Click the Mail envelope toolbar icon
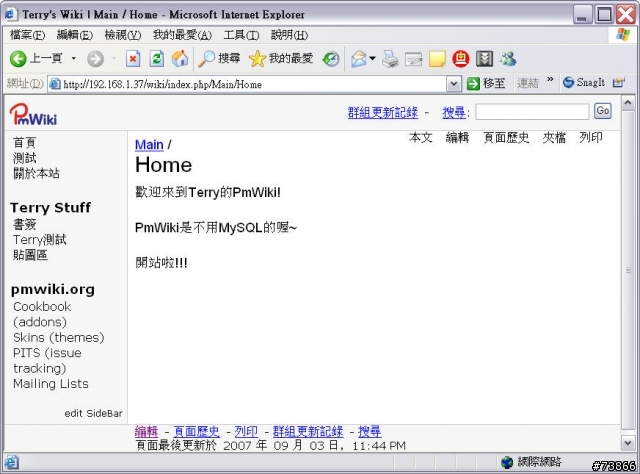This screenshot has width=640, height=474. tap(359, 59)
